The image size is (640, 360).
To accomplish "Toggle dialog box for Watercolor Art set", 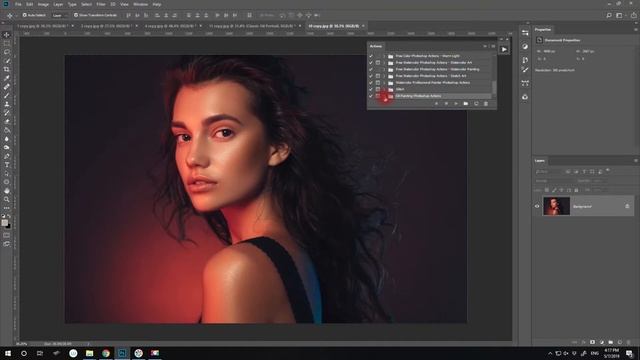I will click(x=378, y=62).
